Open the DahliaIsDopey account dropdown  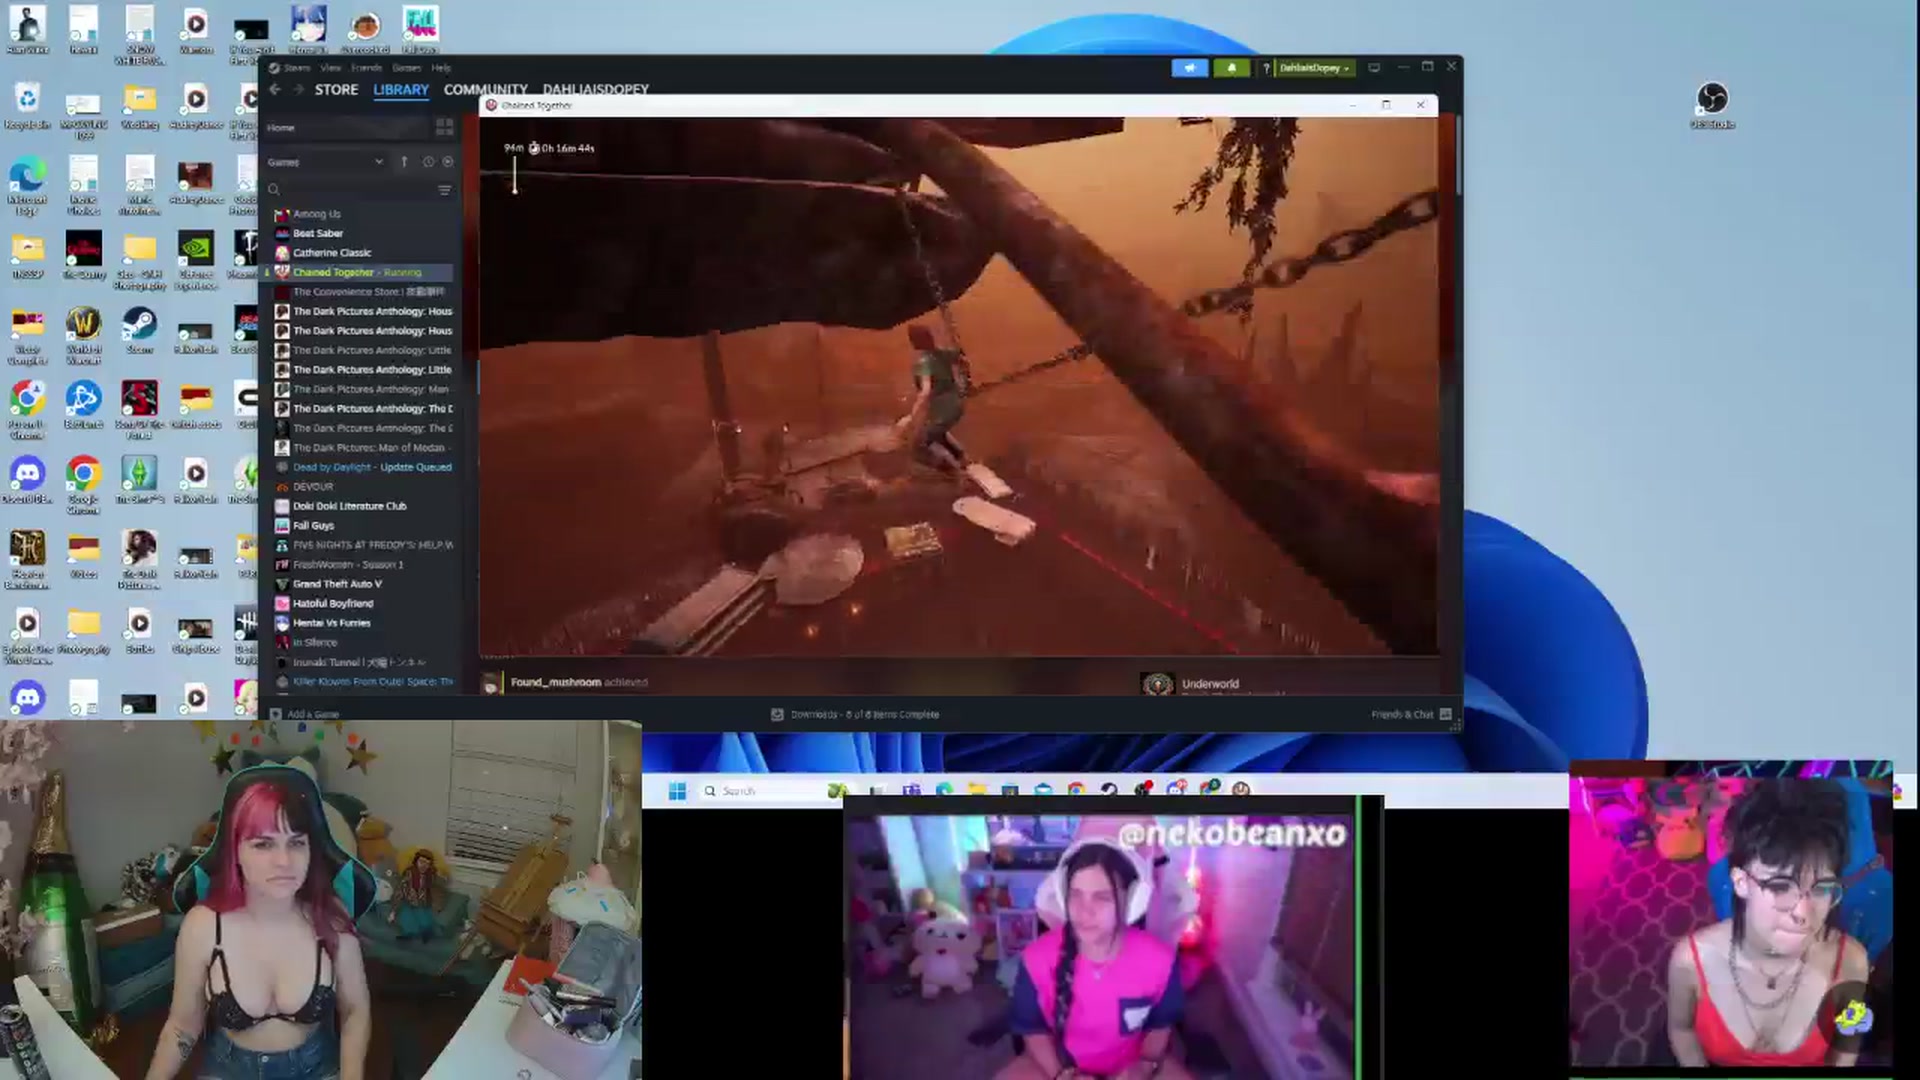[x=1314, y=68]
